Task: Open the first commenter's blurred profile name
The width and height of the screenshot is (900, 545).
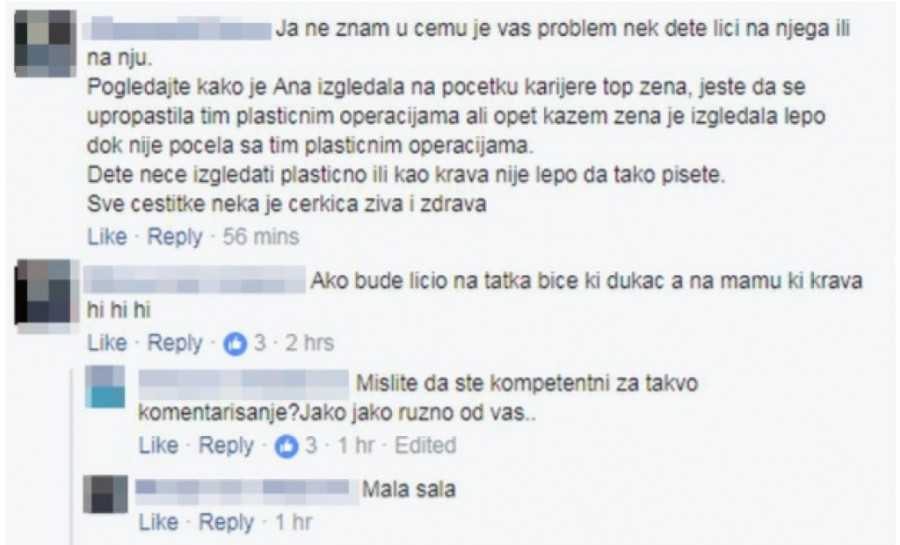Action: [x=179, y=28]
